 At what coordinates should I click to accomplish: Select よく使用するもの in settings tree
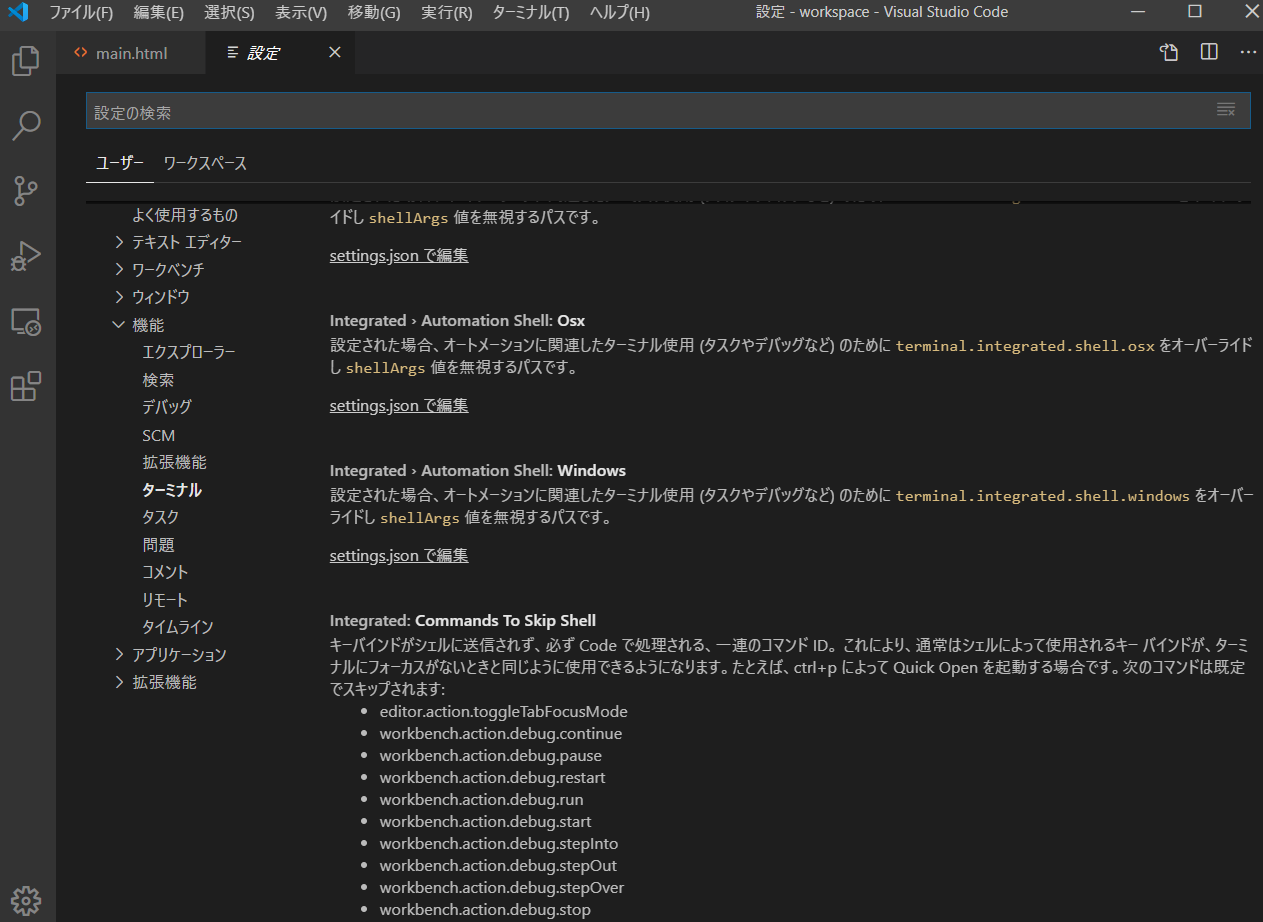click(185, 215)
